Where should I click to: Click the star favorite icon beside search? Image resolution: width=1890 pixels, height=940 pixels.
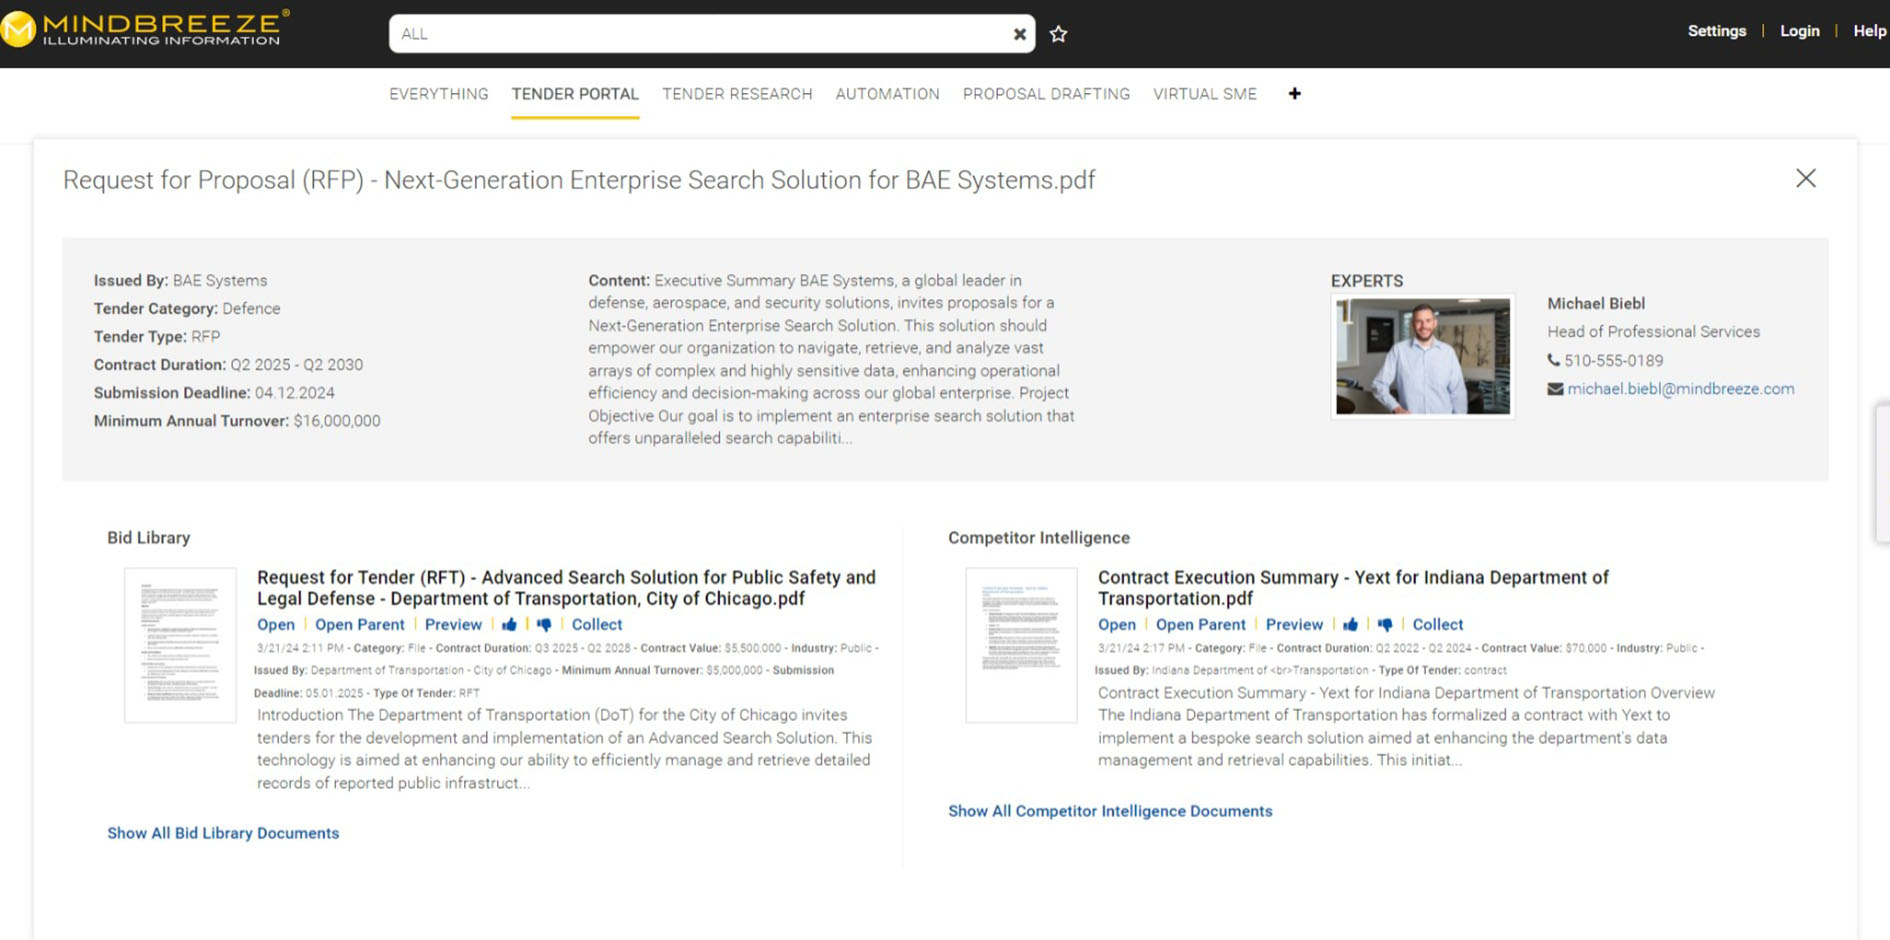pos(1058,34)
